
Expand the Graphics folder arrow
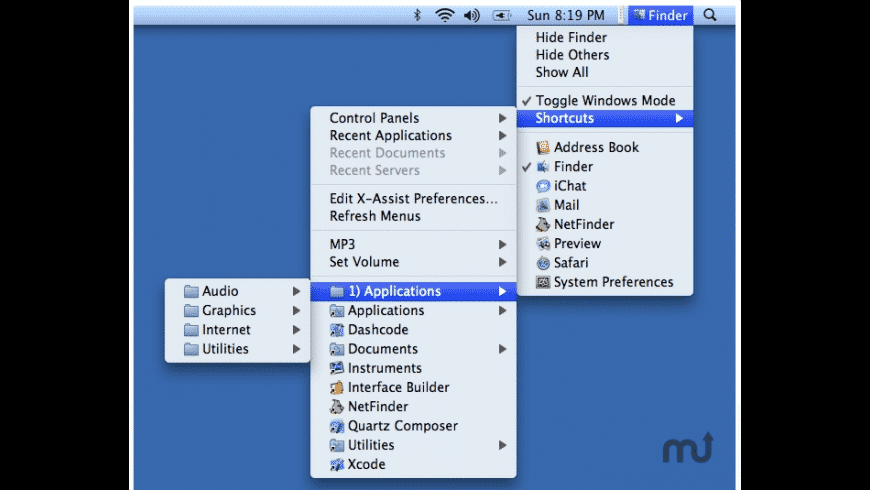pos(296,310)
